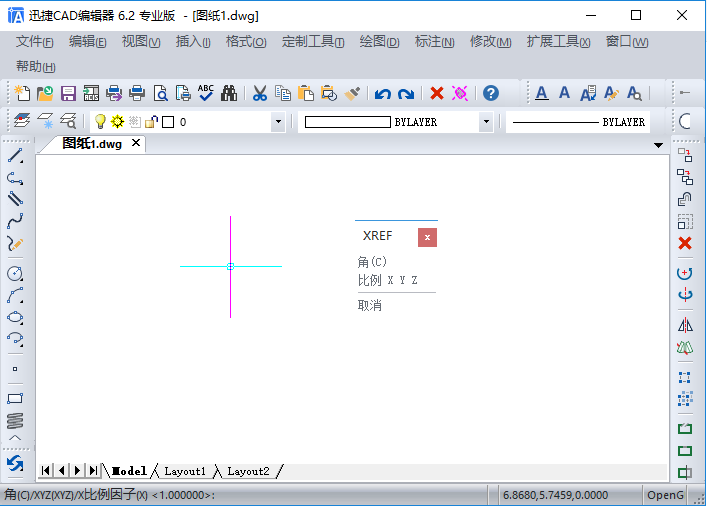
Task: Open a file with the folder icon
Action: 45,93
